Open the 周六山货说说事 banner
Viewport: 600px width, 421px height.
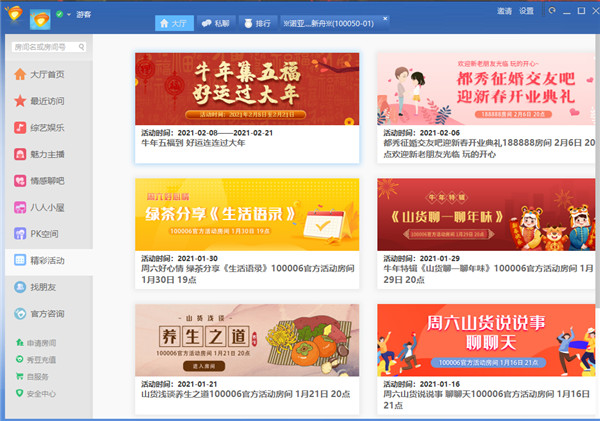click(486, 340)
